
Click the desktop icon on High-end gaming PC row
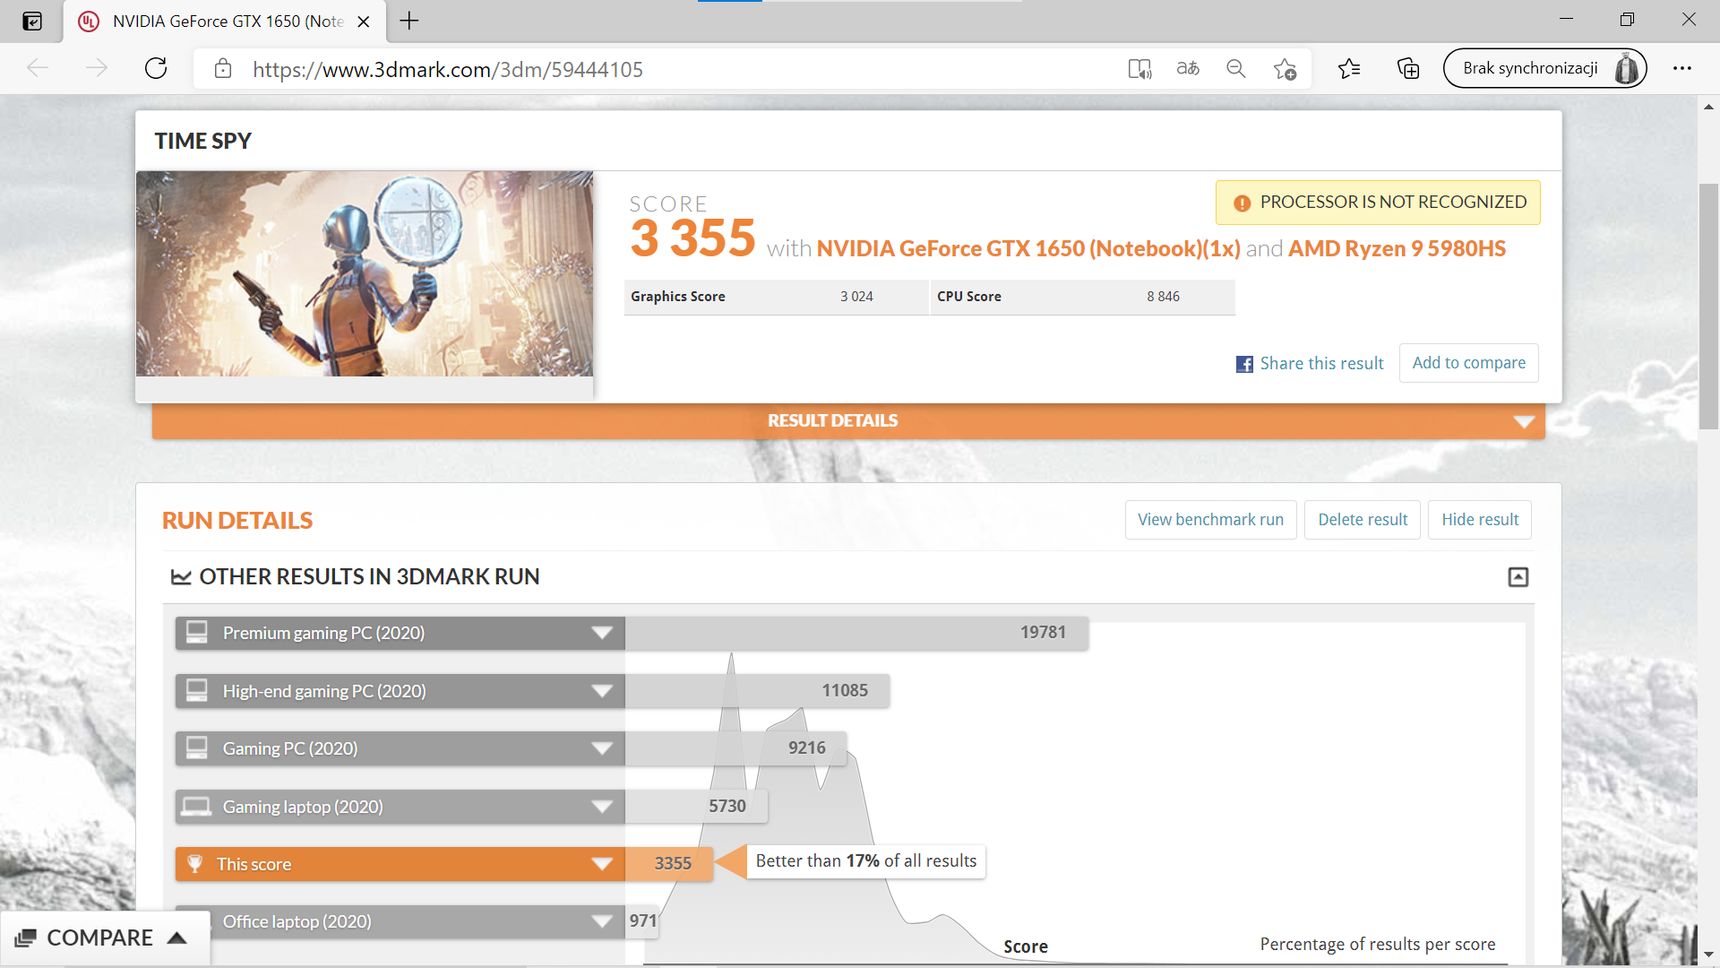click(x=197, y=690)
